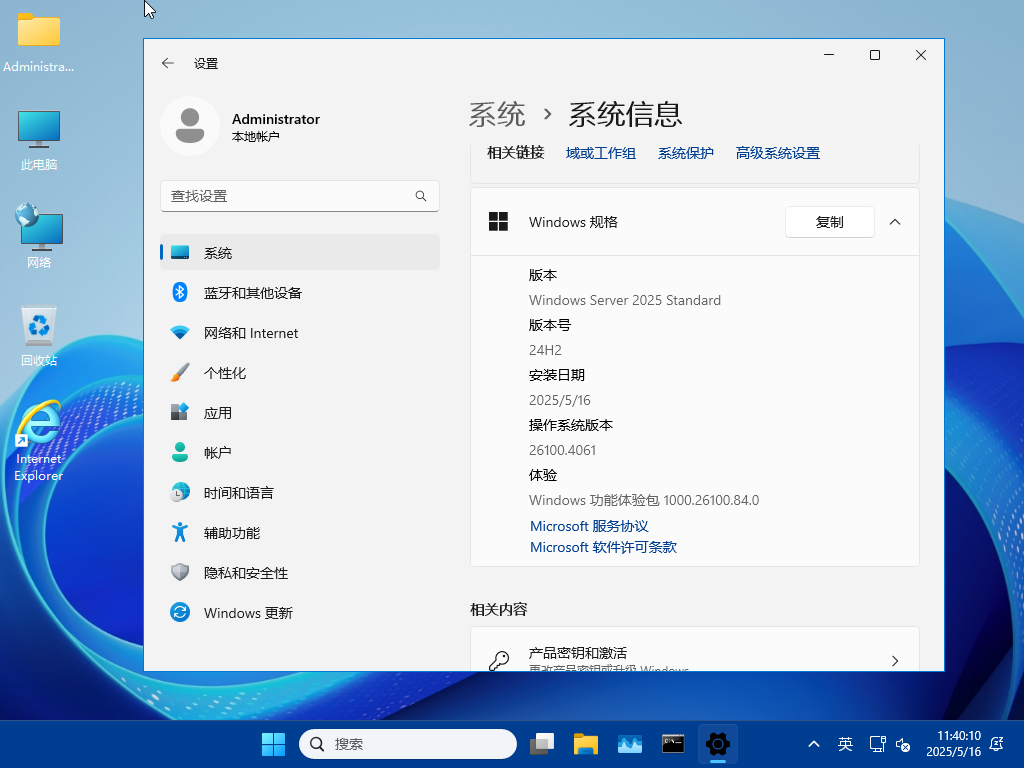Click the key icon for 产品密钥和激活

pos(499,661)
